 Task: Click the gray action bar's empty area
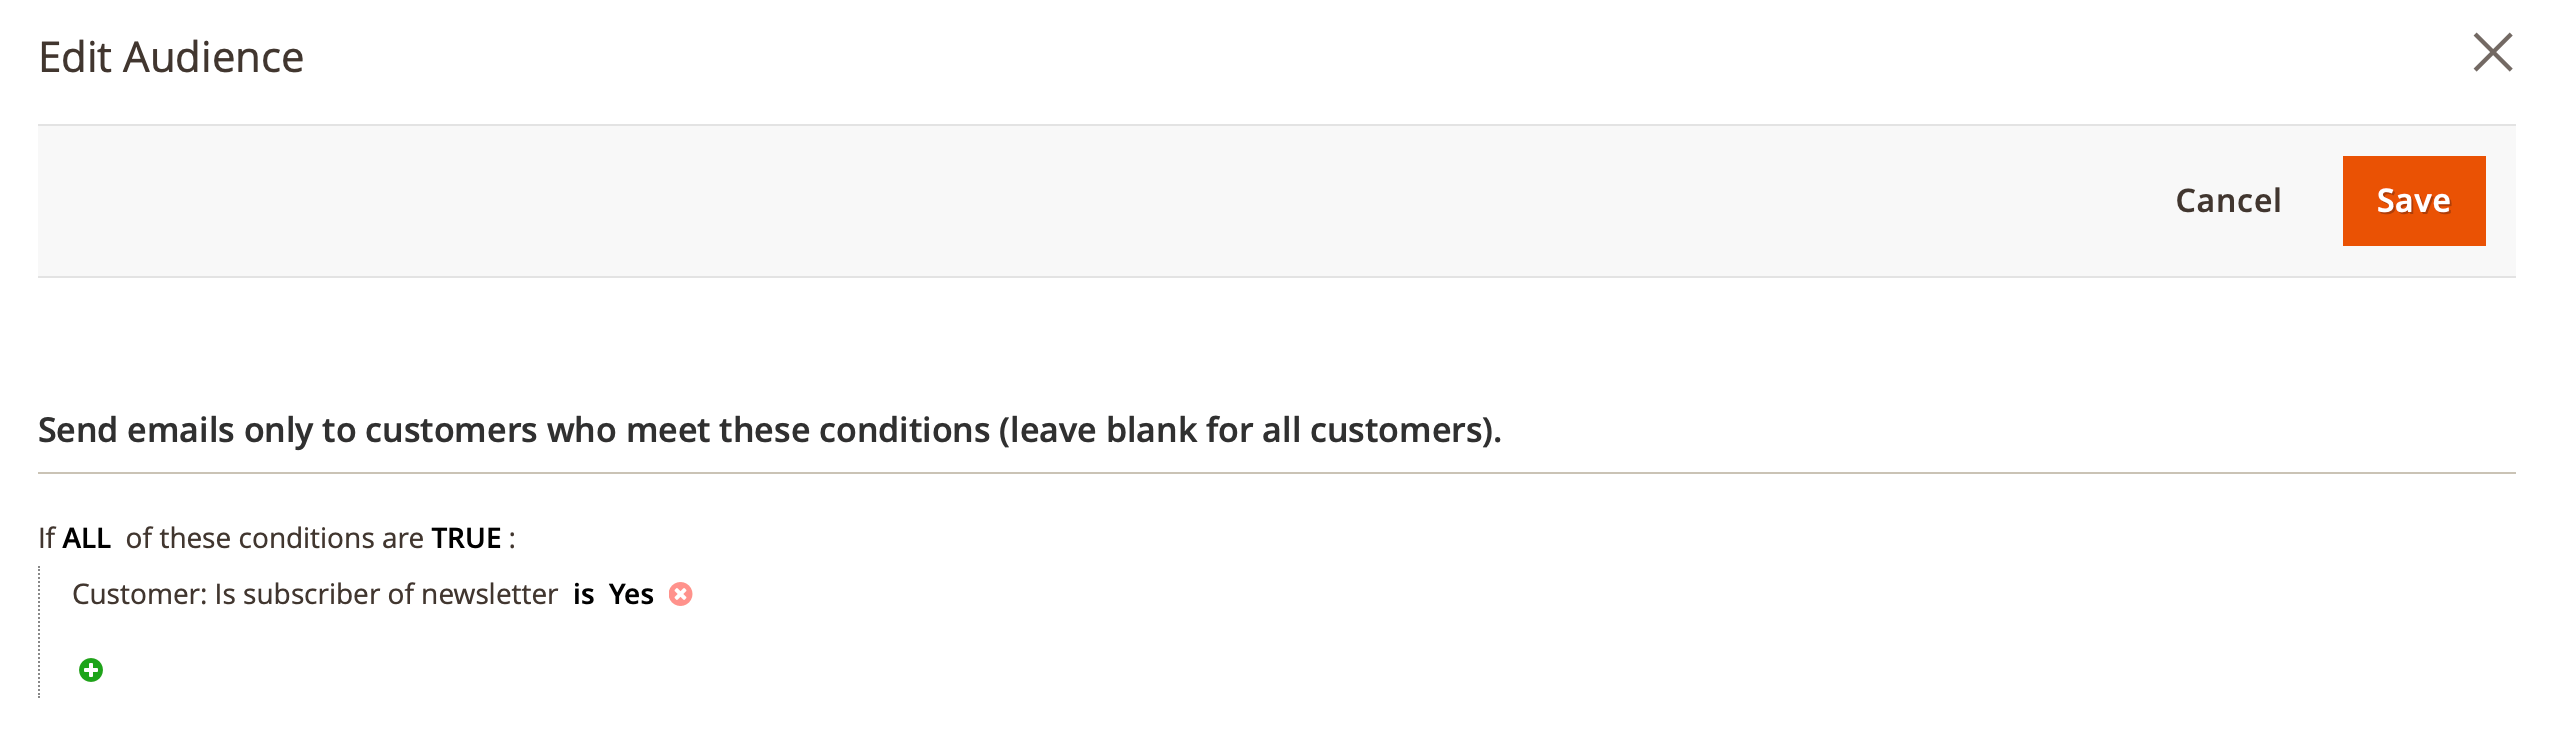point(1000,201)
